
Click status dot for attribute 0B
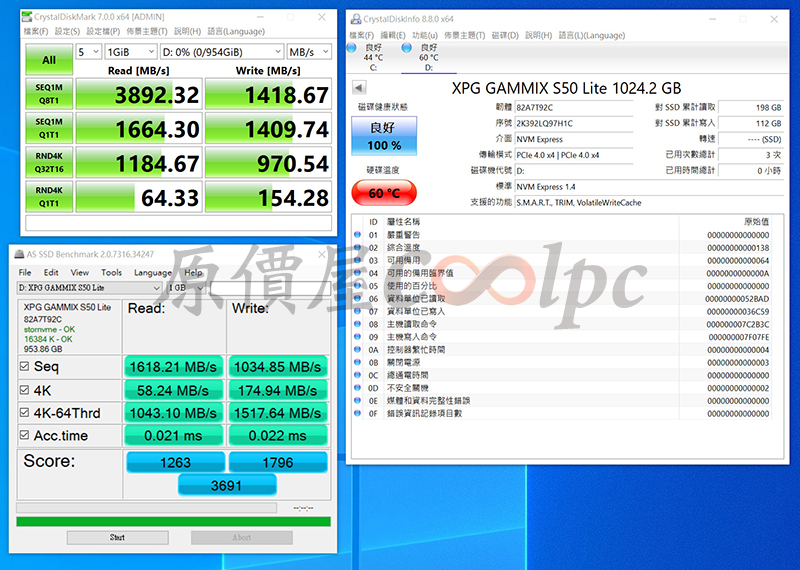pyautogui.click(x=357, y=363)
